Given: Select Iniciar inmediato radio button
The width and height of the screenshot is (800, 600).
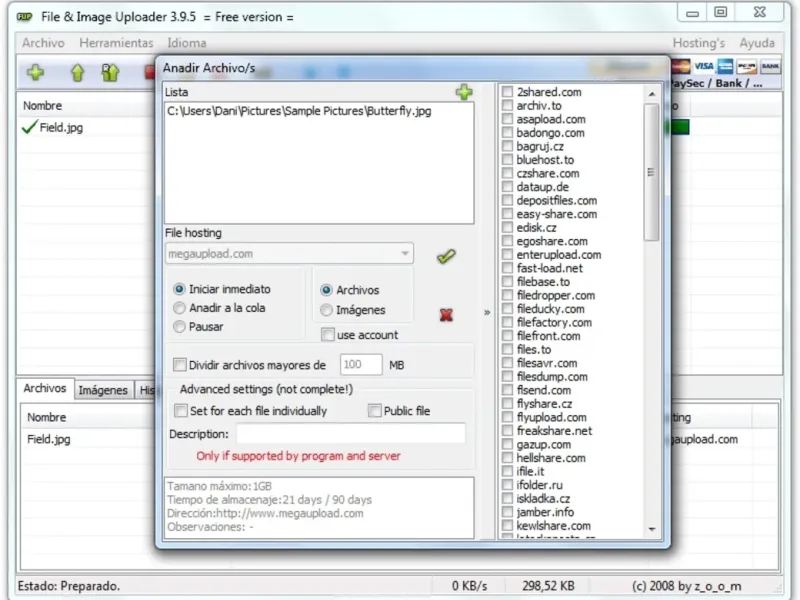Looking at the screenshot, I should [179, 289].
